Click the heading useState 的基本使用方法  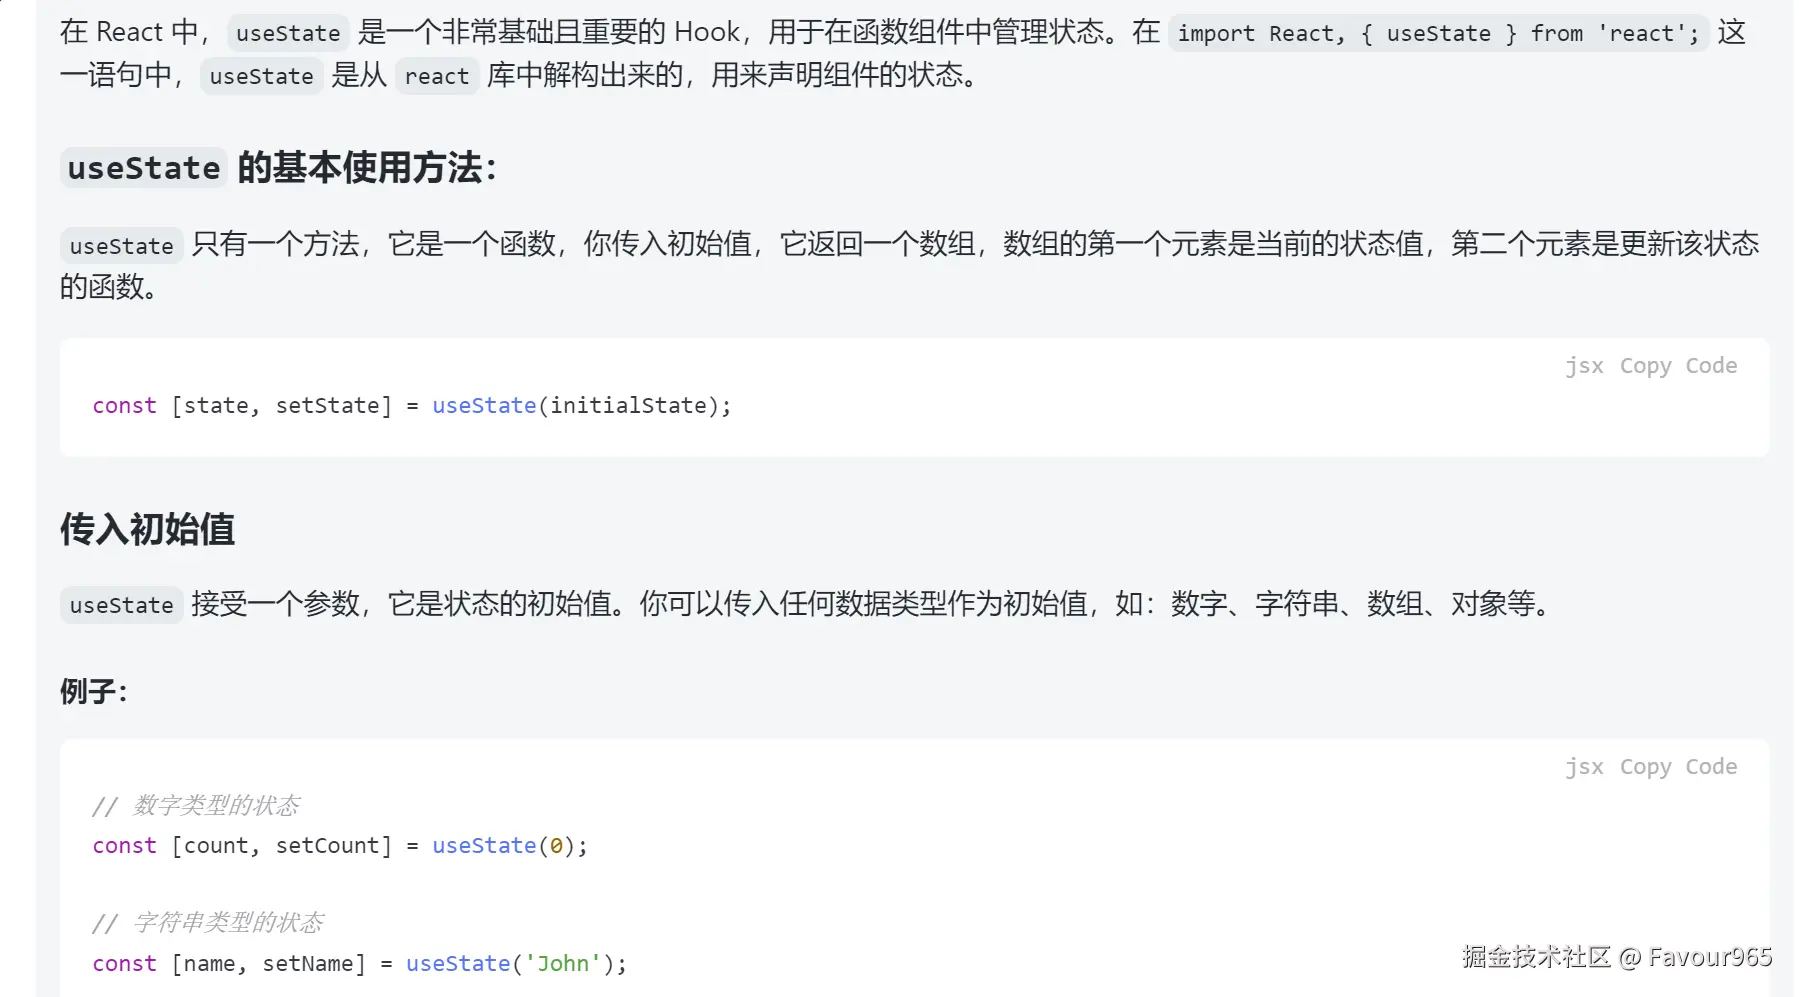tap(280, 168)
